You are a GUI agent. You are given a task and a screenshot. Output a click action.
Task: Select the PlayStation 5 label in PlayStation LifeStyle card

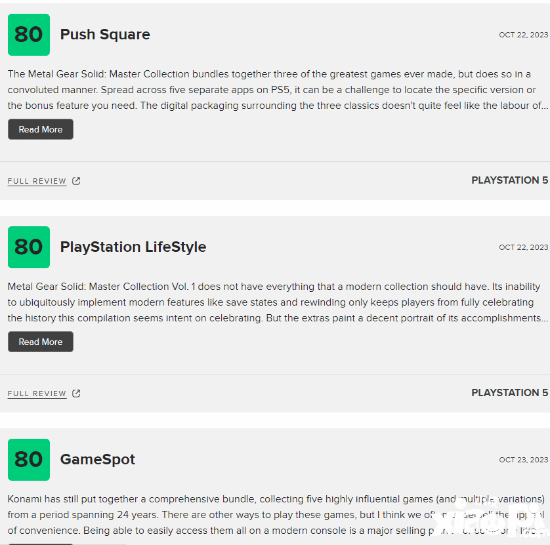(x=509, y=392)
